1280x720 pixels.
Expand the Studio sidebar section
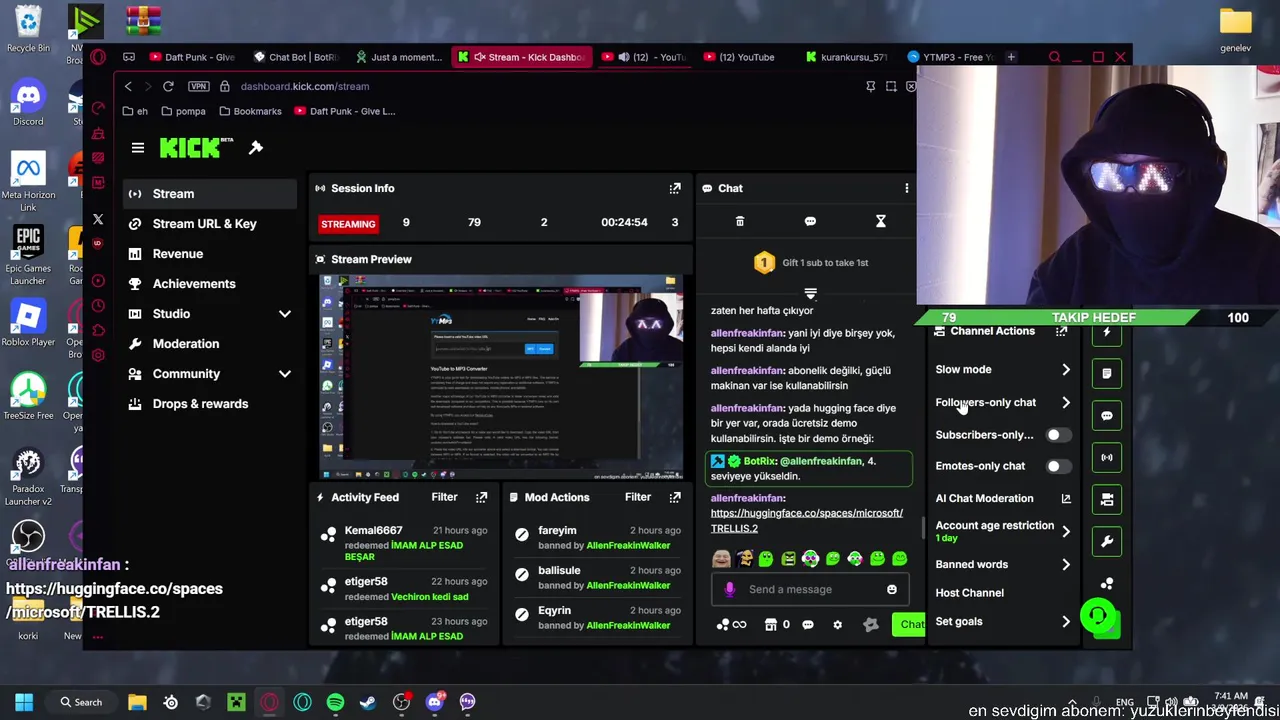pos(285,314)
